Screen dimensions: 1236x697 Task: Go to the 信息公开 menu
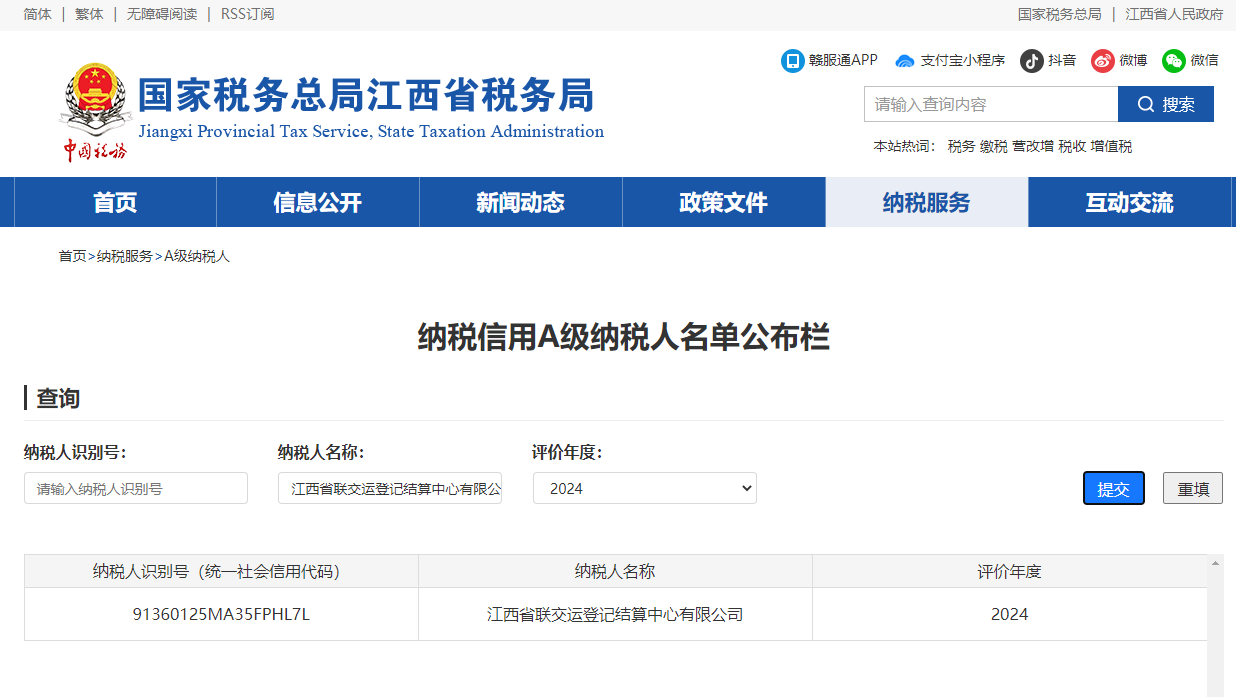click(317, 203)
